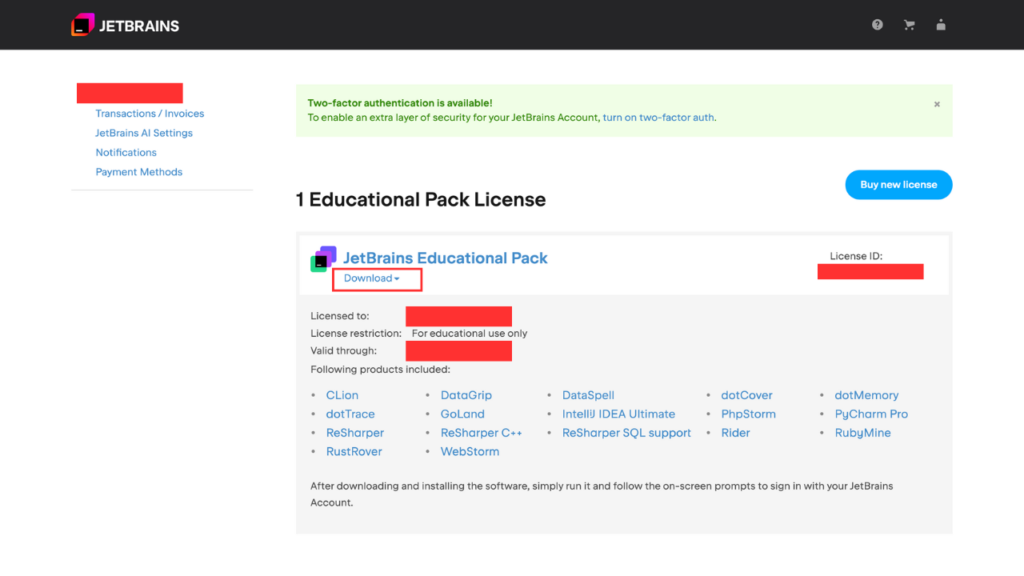This screenshot has width=1024, height=576.
Task: Follow the turn on two-factor auth link
Action: tap(658, 117)
